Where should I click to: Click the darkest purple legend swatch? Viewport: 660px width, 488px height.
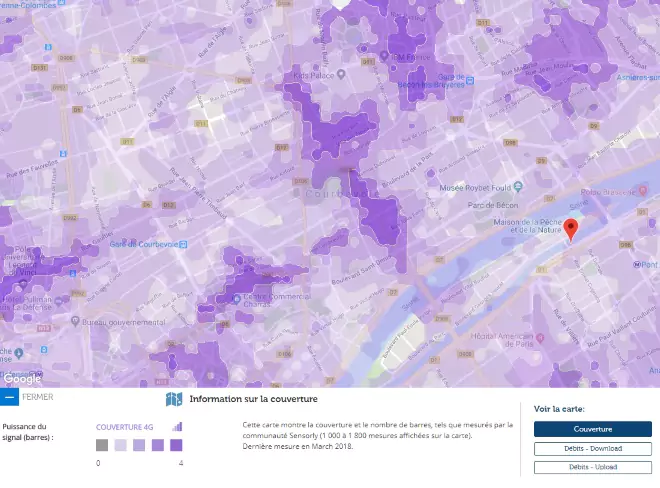(176, 445)
